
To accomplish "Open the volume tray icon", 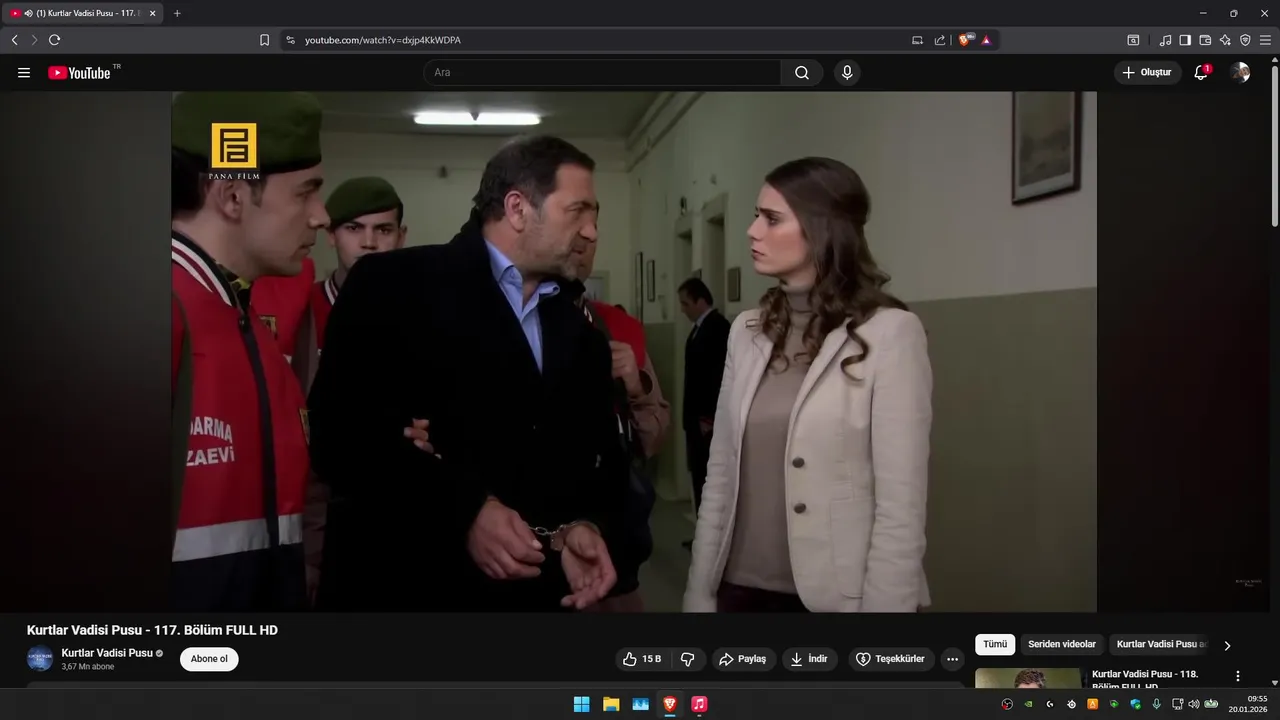I will click(x=1194, y=704).
